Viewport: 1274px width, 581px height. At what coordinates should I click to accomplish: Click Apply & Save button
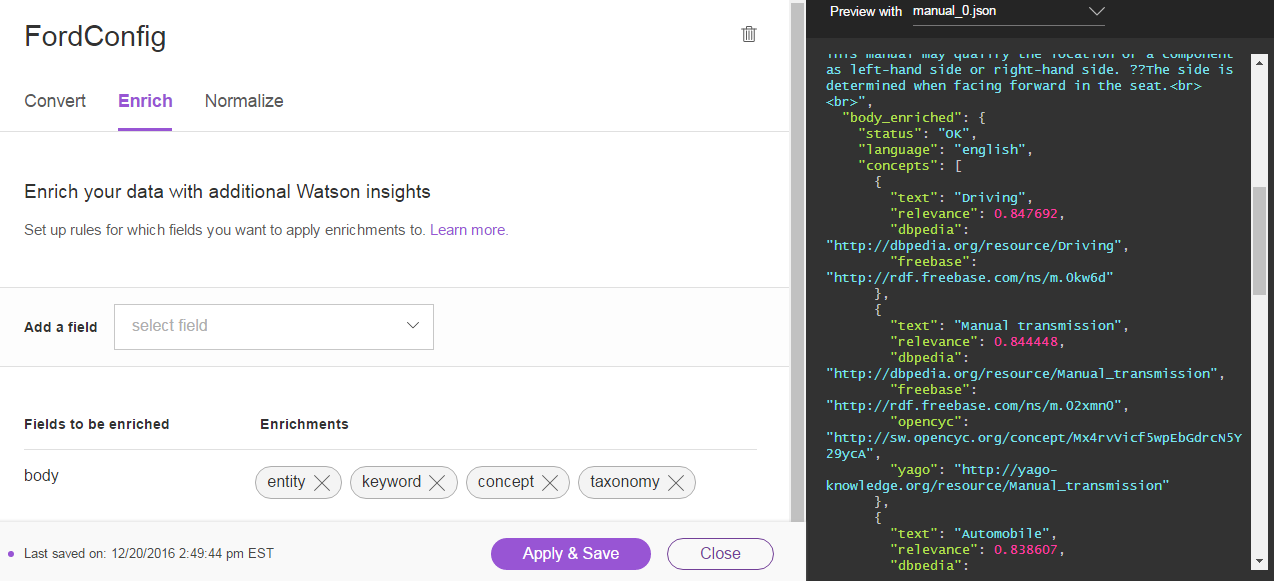click(571, 554)
